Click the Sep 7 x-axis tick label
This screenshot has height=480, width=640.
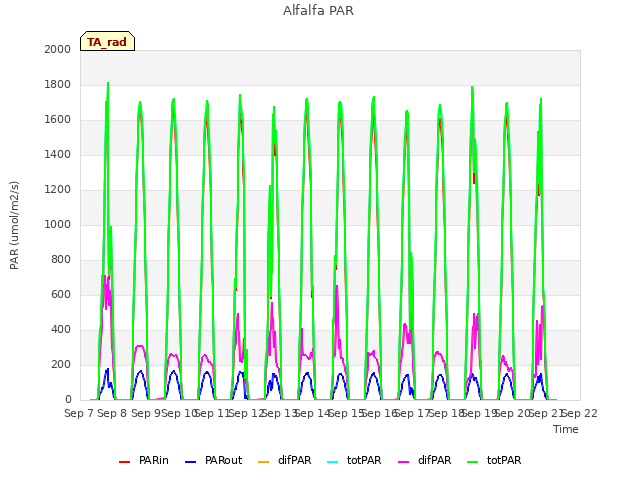click(79, 413)
